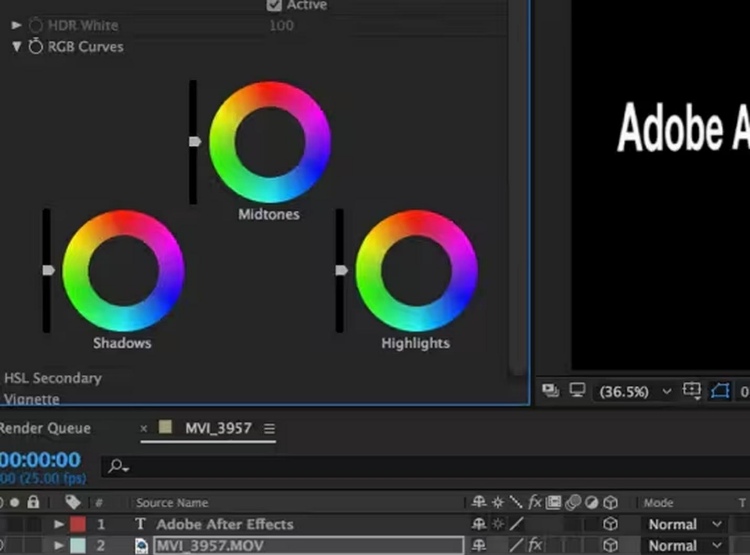Click the monitor icon in viewer footer
This screenshot has width=750, height=555.
point(575,392)
